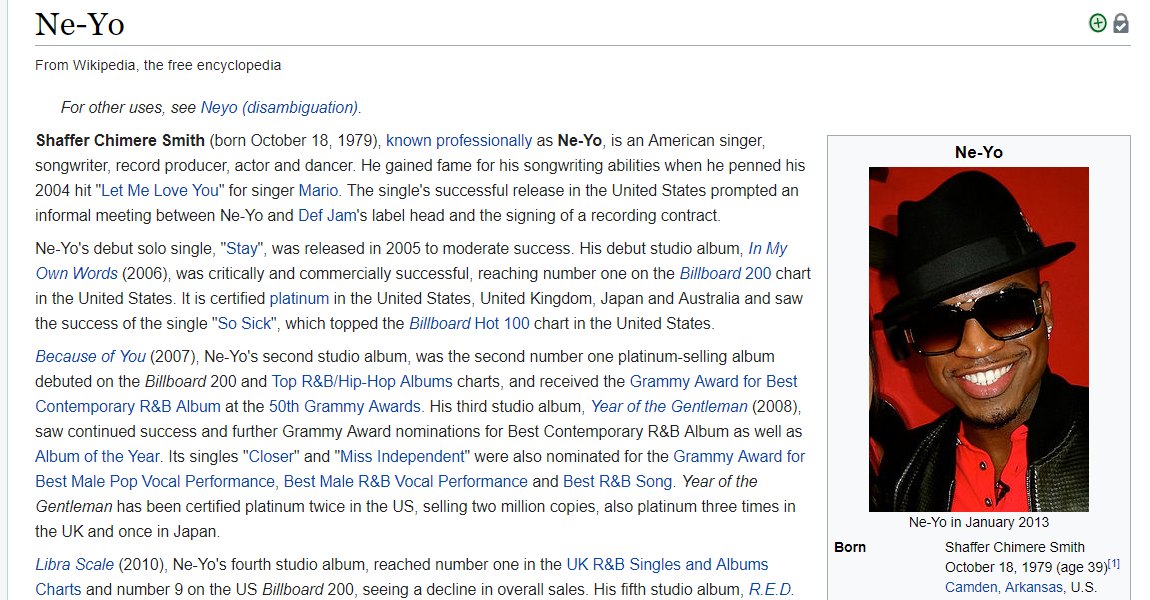Visit the Def Jam link

[x=327, y=215]
